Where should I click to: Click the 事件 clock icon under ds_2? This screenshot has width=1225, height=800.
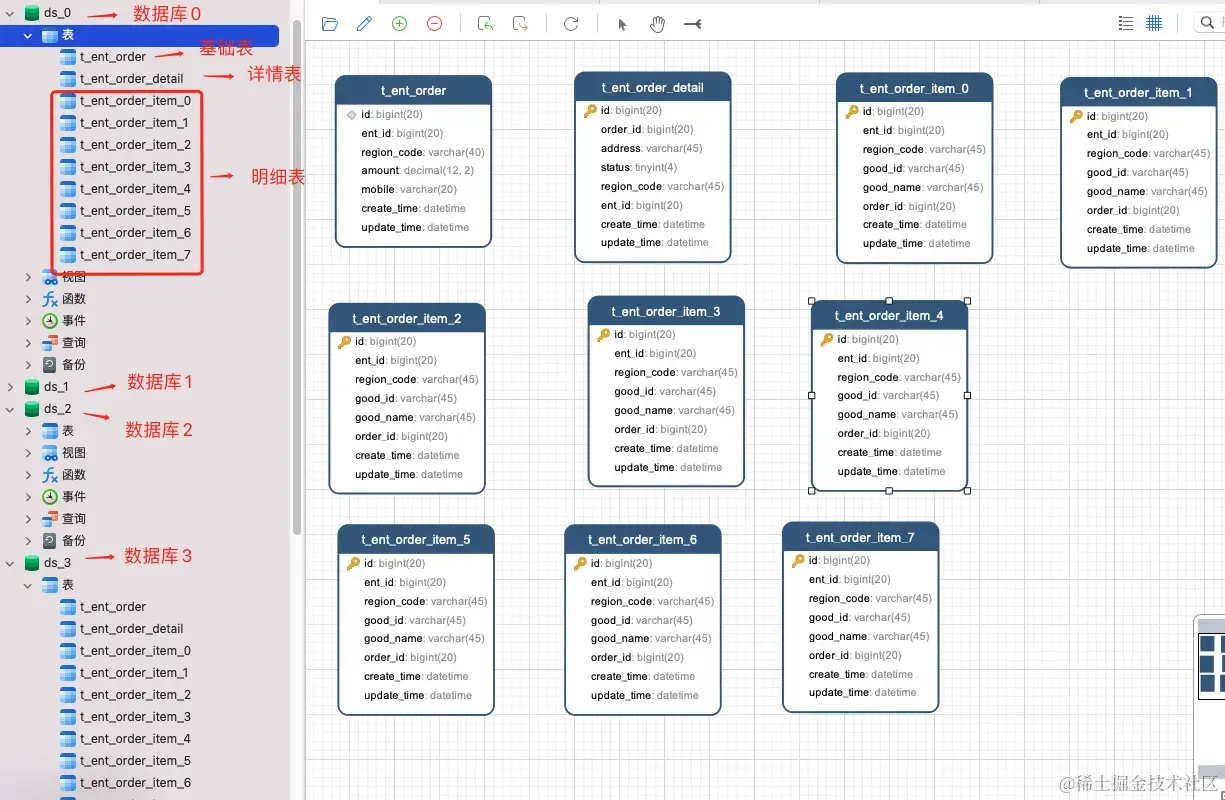click(x=50, y=497)
